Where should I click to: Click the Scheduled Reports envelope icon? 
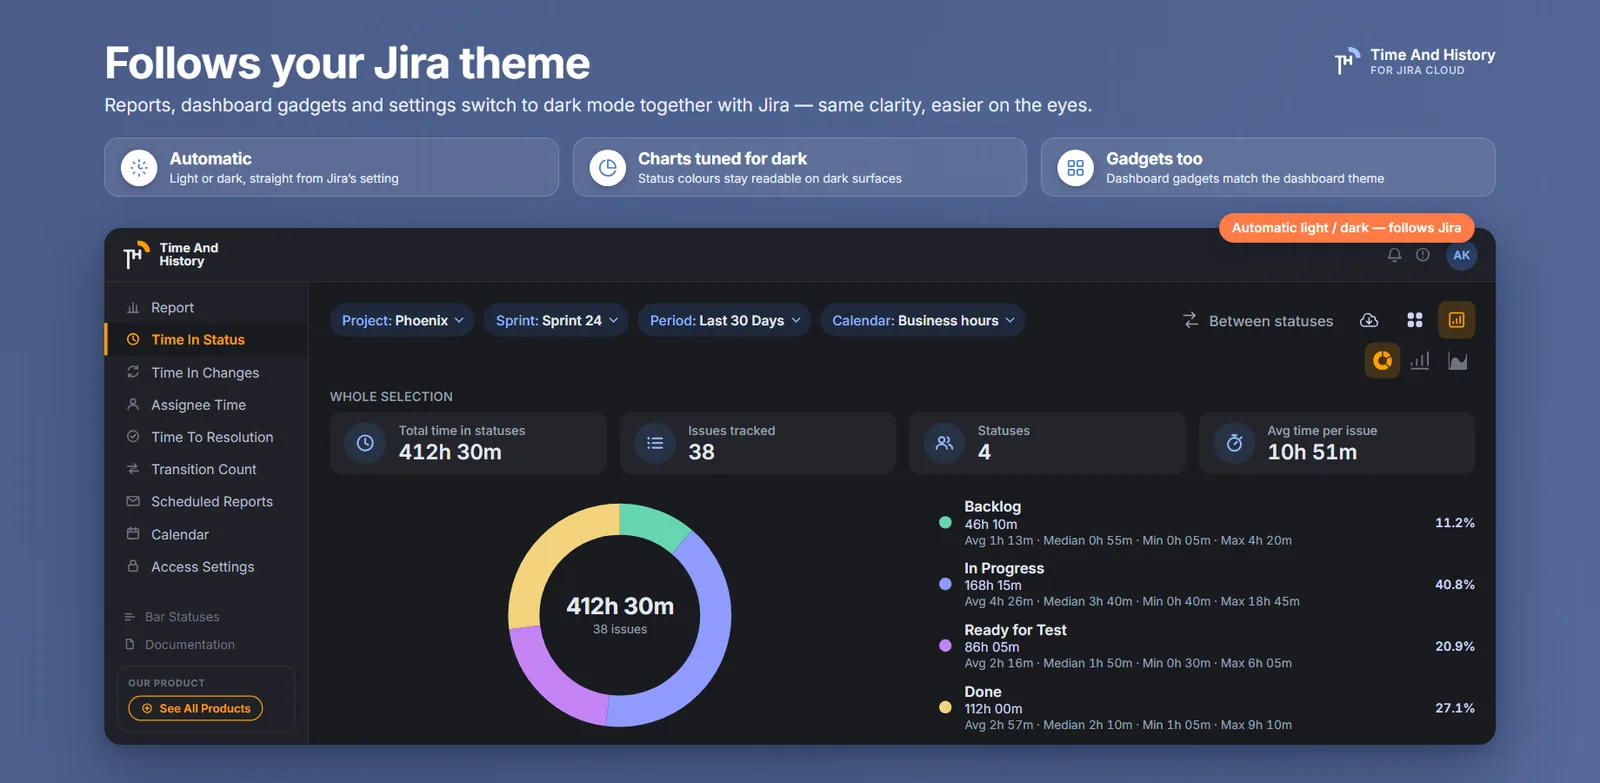[133, 501]
